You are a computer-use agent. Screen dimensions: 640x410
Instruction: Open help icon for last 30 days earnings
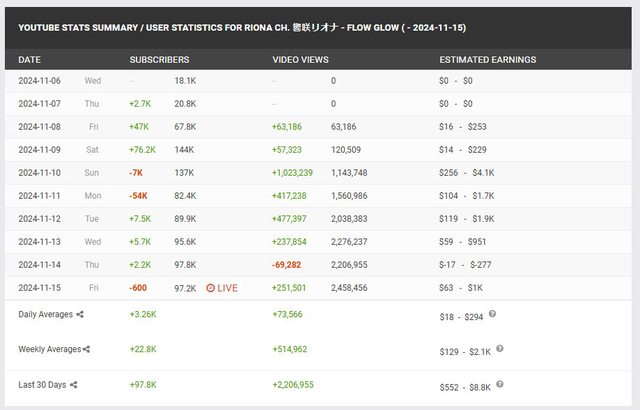point(501,384)
